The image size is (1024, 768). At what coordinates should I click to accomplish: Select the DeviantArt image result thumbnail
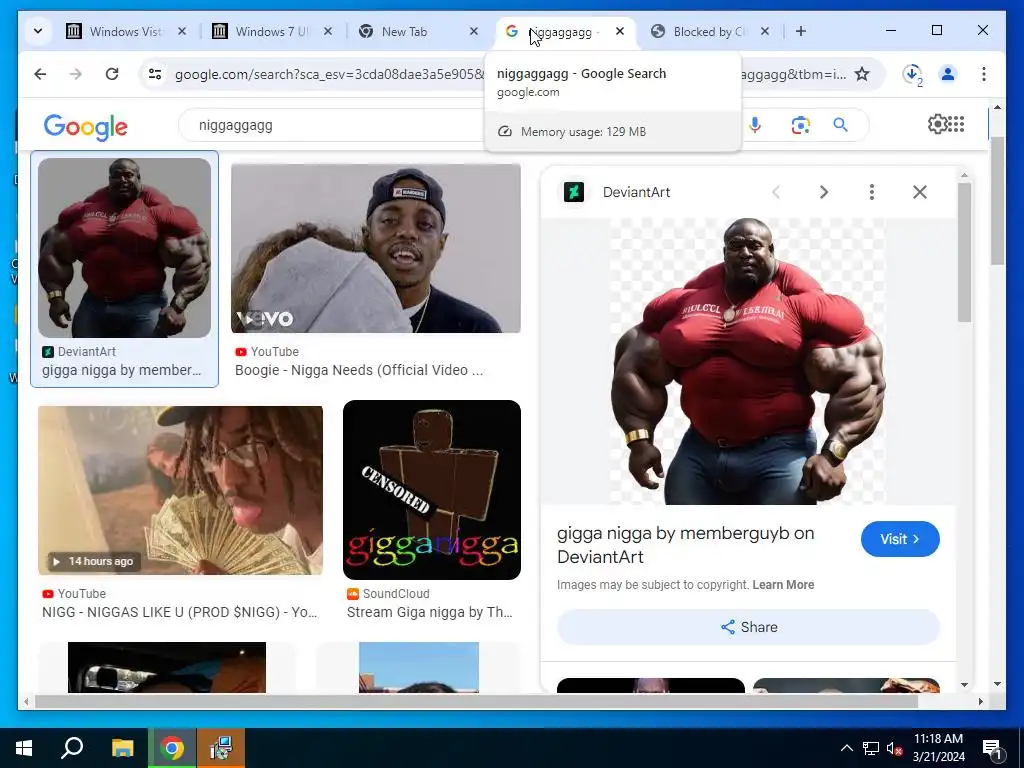(124, 248)
